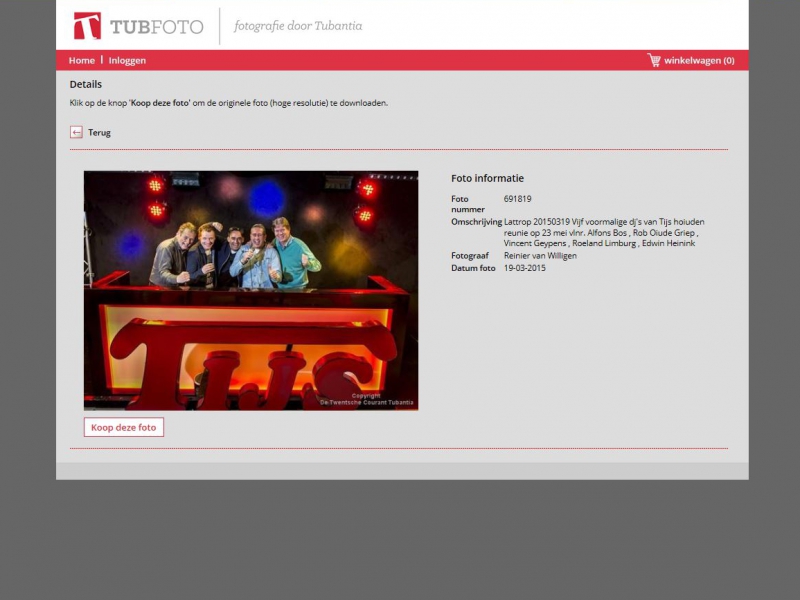Open the winkelwagen (0) link

coord(699,60)
